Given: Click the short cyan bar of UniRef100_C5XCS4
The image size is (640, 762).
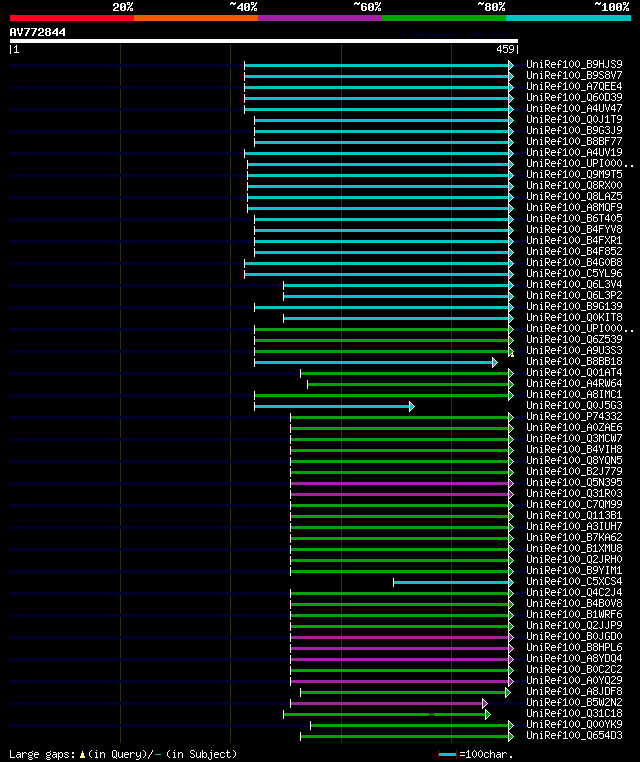Looking at the screenshot, I should coord(453,582).
